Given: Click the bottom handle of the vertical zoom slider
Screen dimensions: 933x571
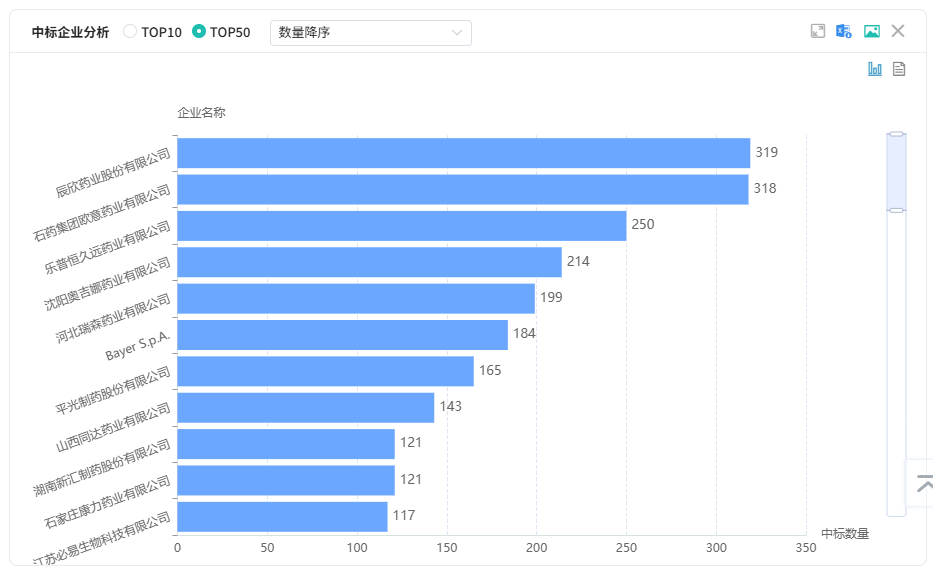Looking at the screenshot, I should [896, 210].
